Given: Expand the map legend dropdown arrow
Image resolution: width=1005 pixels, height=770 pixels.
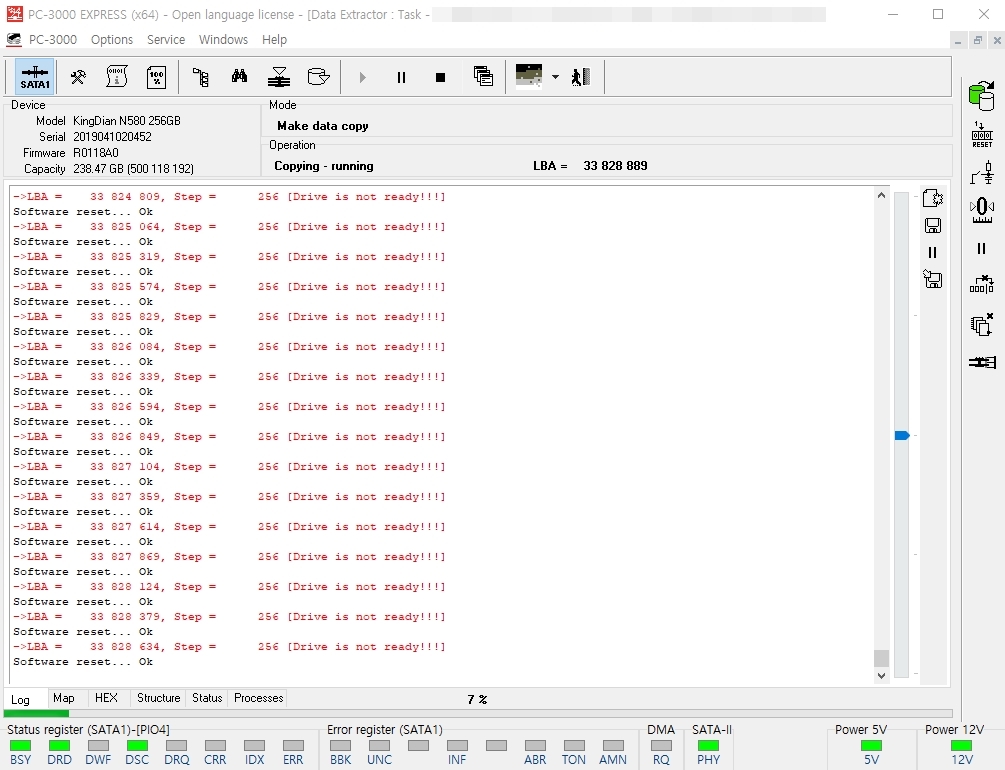Looking at the screenshot, I should click(x=555, y=77).
